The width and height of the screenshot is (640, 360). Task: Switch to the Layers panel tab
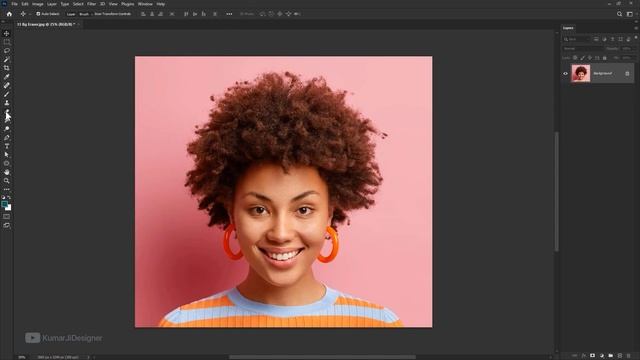pos(568,28)
